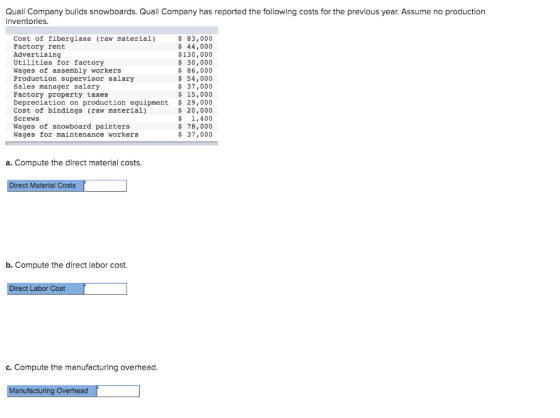Select the Factory property taxes row
560x418 pixels.
111,95
